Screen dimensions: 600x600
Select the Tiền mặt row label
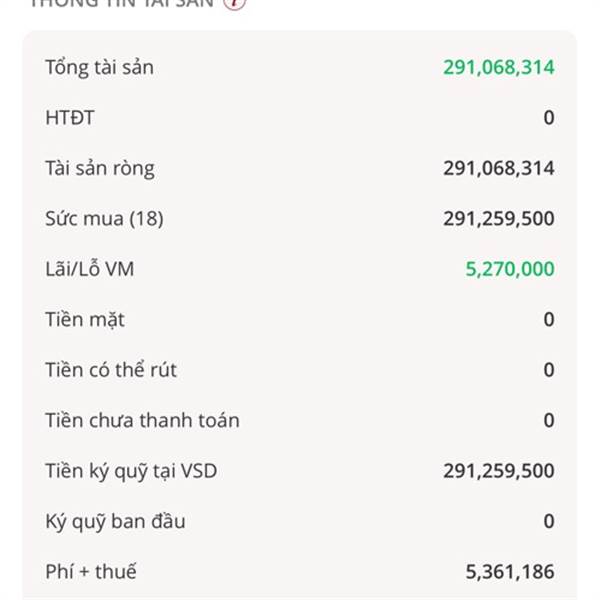pos(85,320)
